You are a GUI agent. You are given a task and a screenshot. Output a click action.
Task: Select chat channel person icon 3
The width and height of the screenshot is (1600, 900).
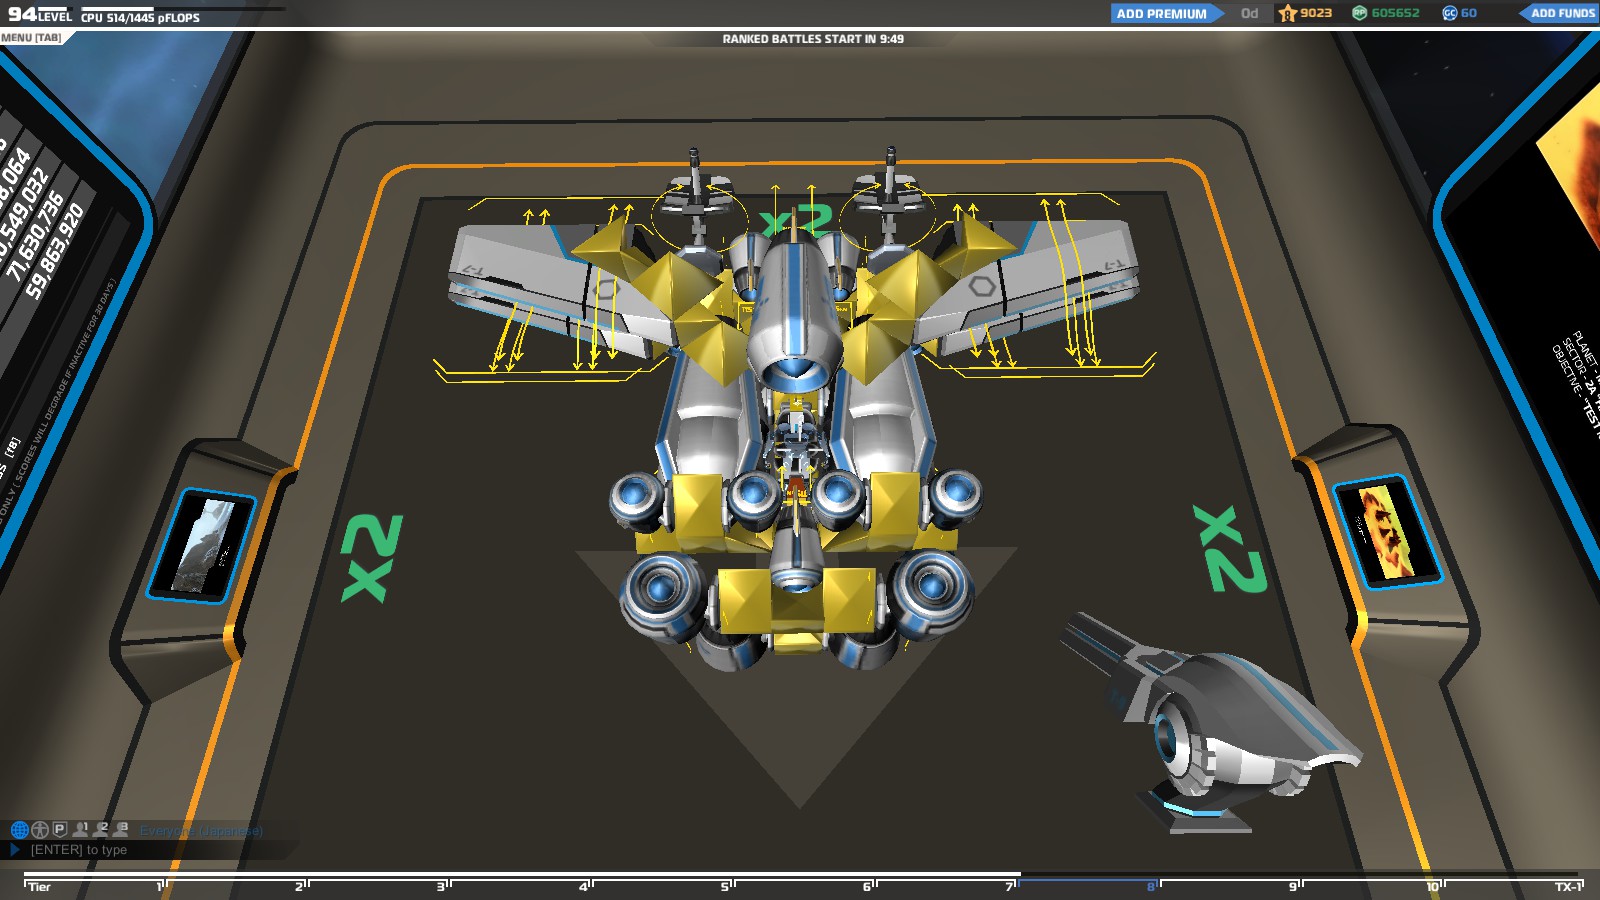[121, 828]
